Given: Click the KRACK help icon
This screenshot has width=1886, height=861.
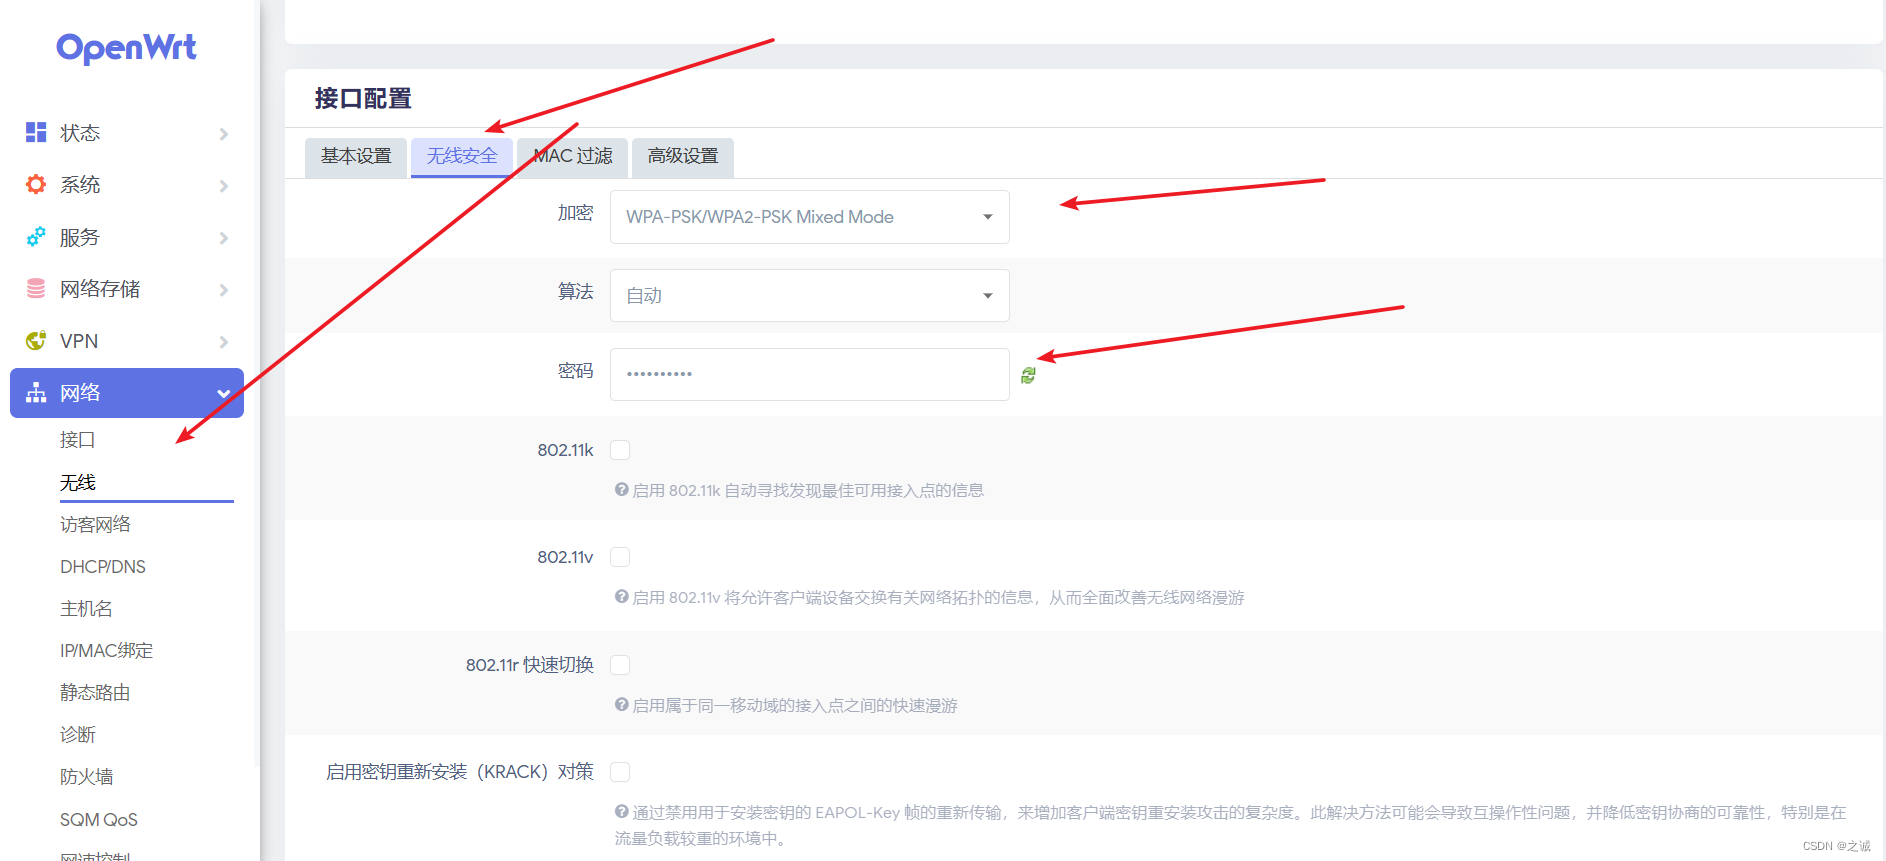Looking at the screenshot, I should pos(621,812).
